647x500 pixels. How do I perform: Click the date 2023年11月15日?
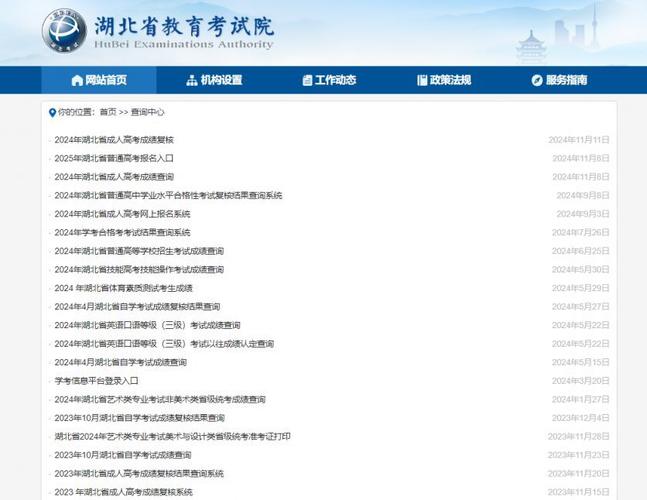[x=579, y=493]
